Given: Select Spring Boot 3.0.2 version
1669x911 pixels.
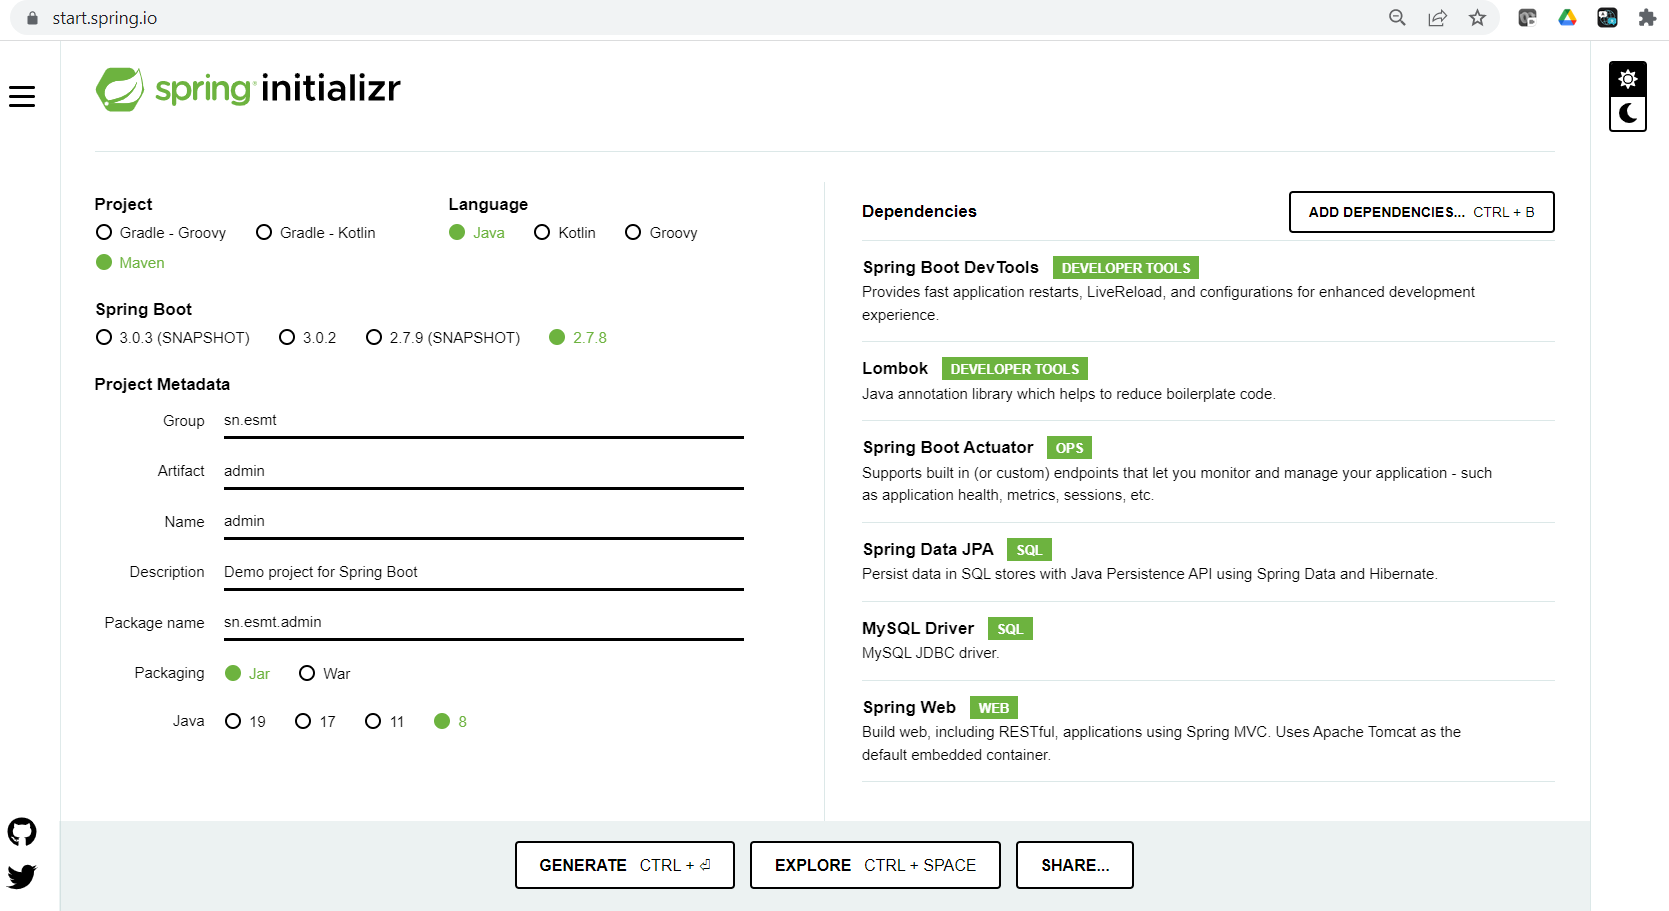Looking at the screenshot, I should (308, 338).
